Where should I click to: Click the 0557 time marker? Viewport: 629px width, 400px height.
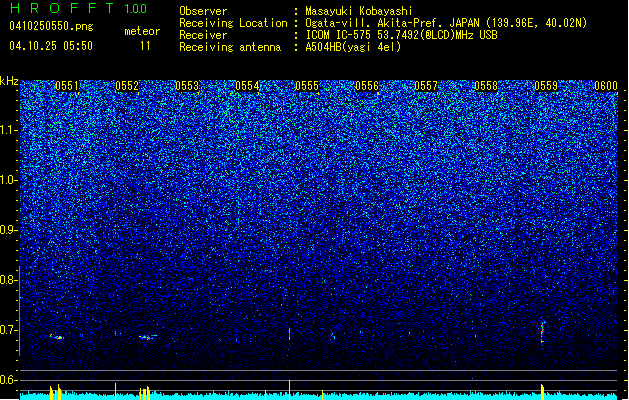(x=426, y=86)
